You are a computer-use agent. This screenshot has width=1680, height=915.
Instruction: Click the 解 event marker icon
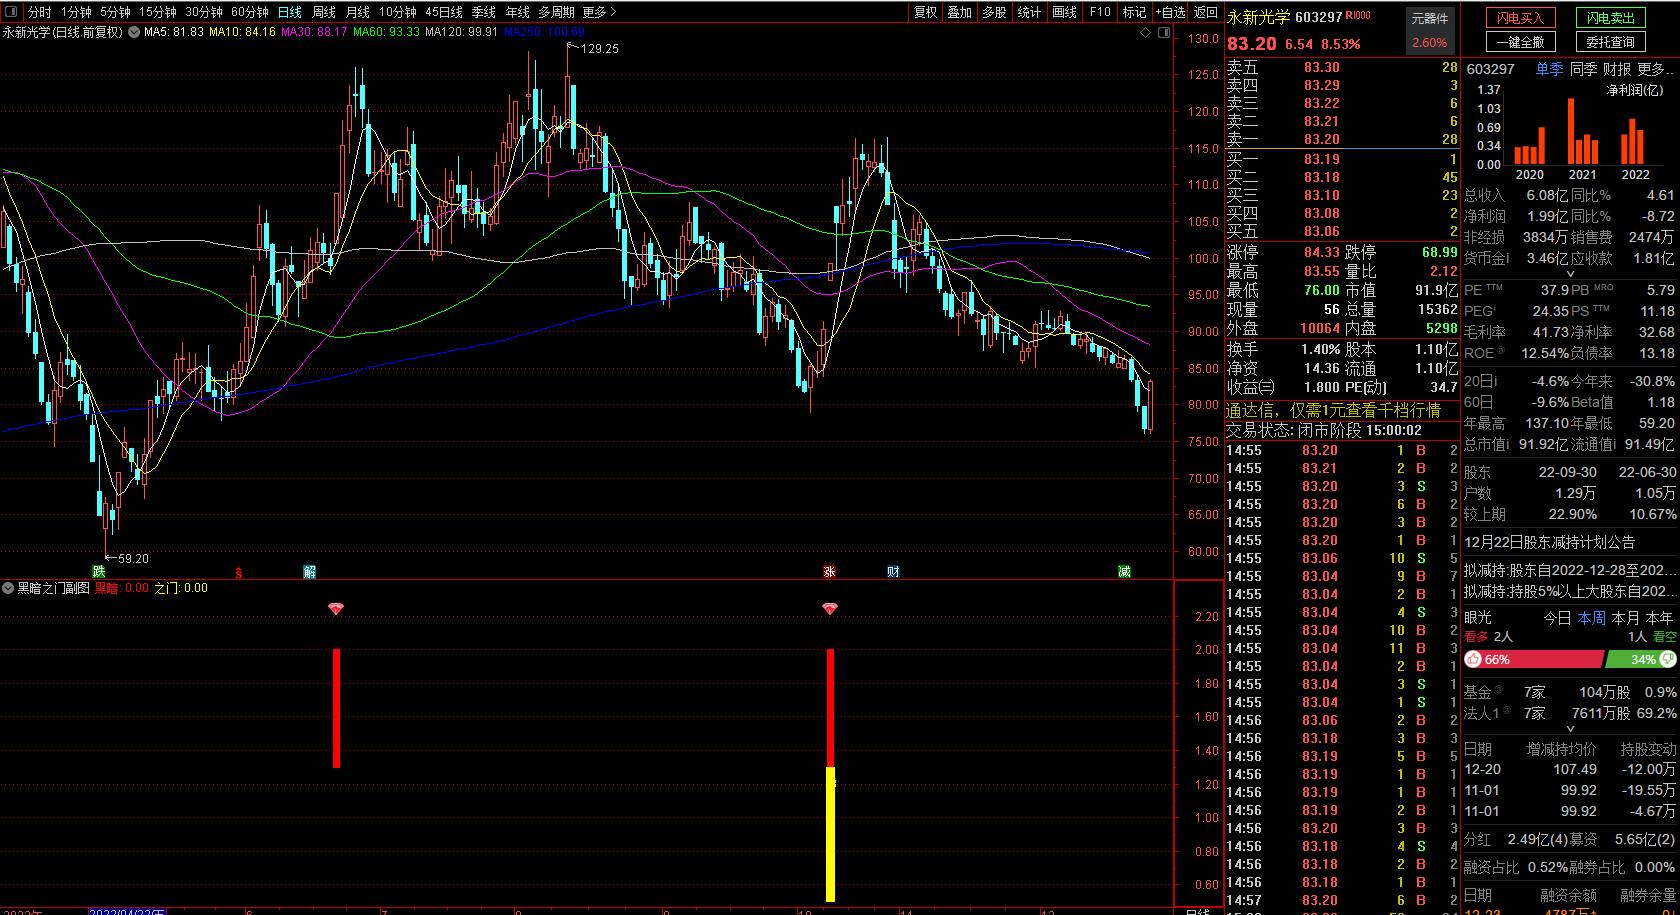pyautogui.click(x=310, y=571)
